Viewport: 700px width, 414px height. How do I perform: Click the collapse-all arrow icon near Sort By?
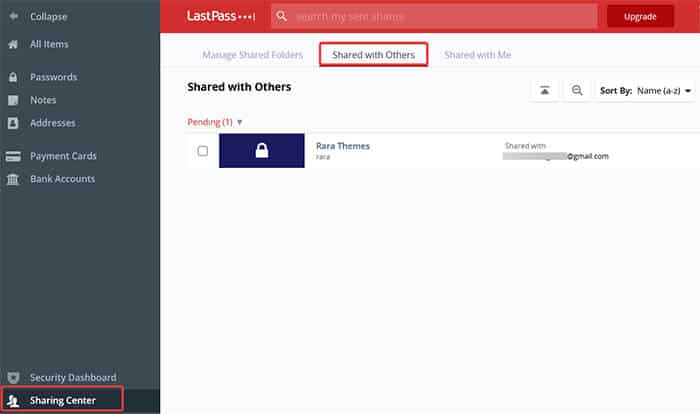click(x=545, y=91)
